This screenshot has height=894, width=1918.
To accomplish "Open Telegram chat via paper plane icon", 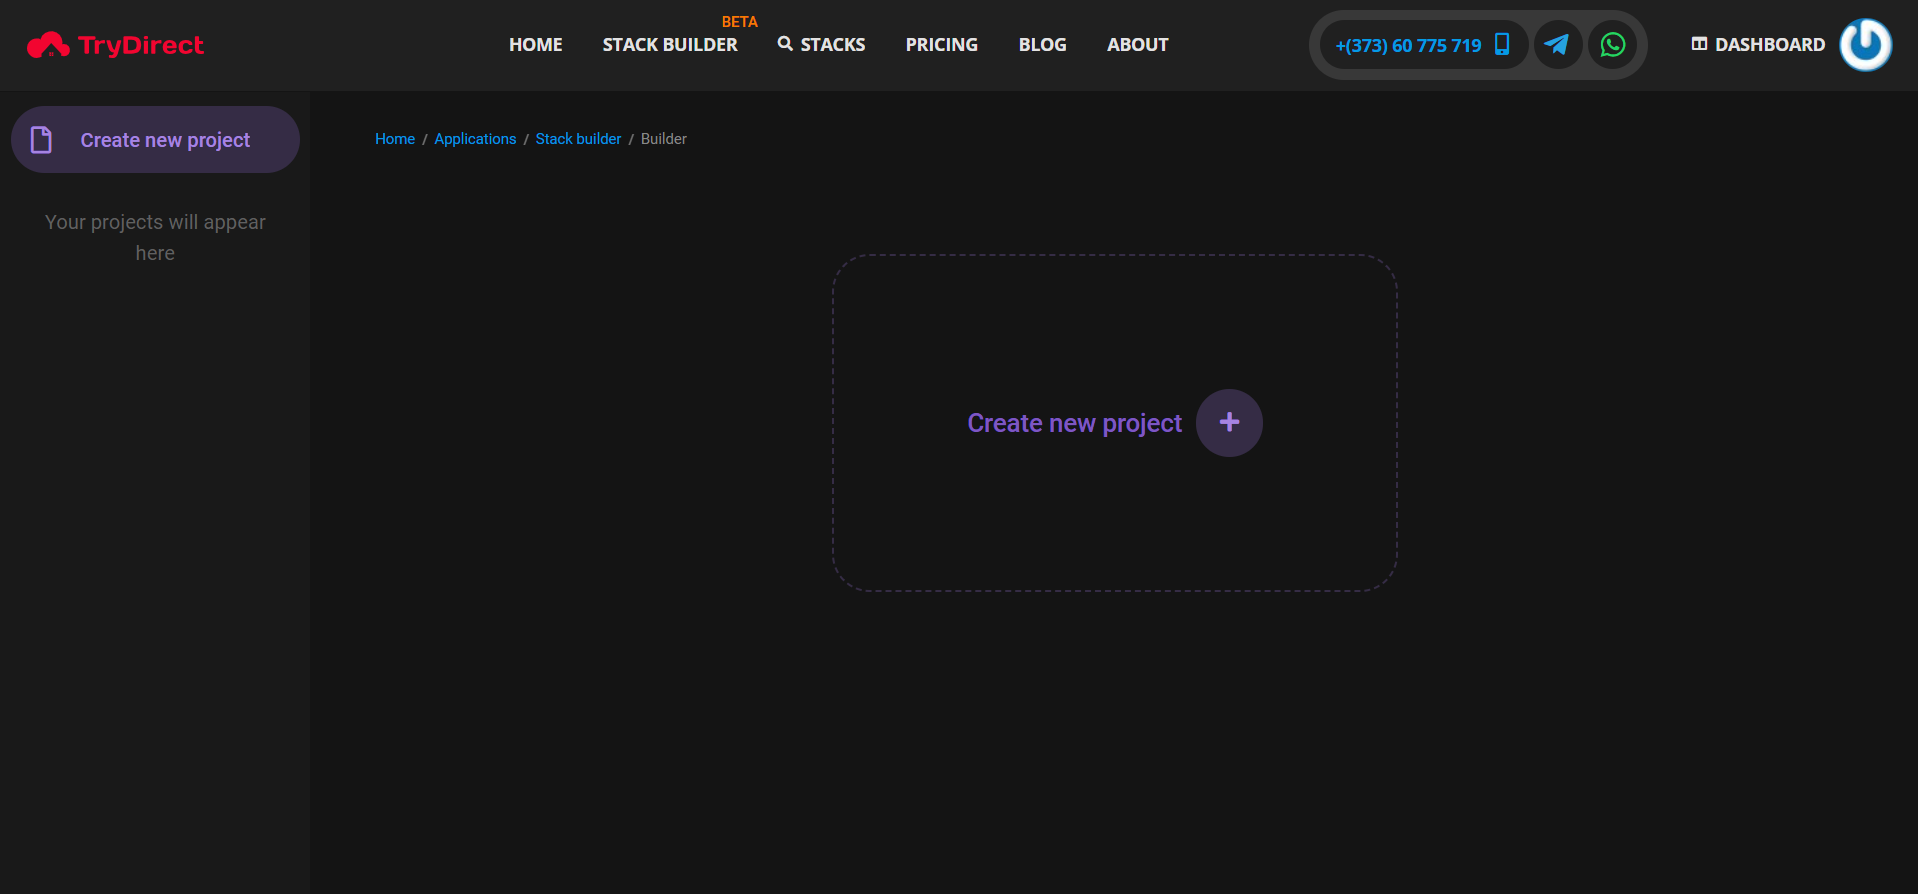I will 1557,45.
